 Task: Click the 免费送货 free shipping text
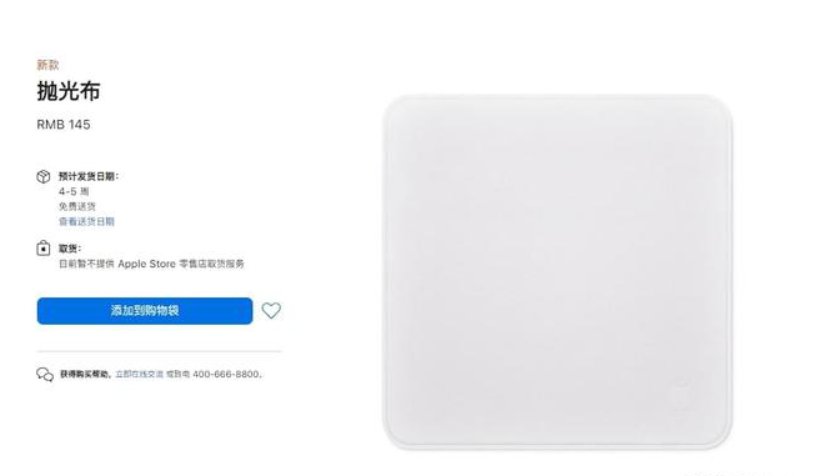click(x=77, y=207)
